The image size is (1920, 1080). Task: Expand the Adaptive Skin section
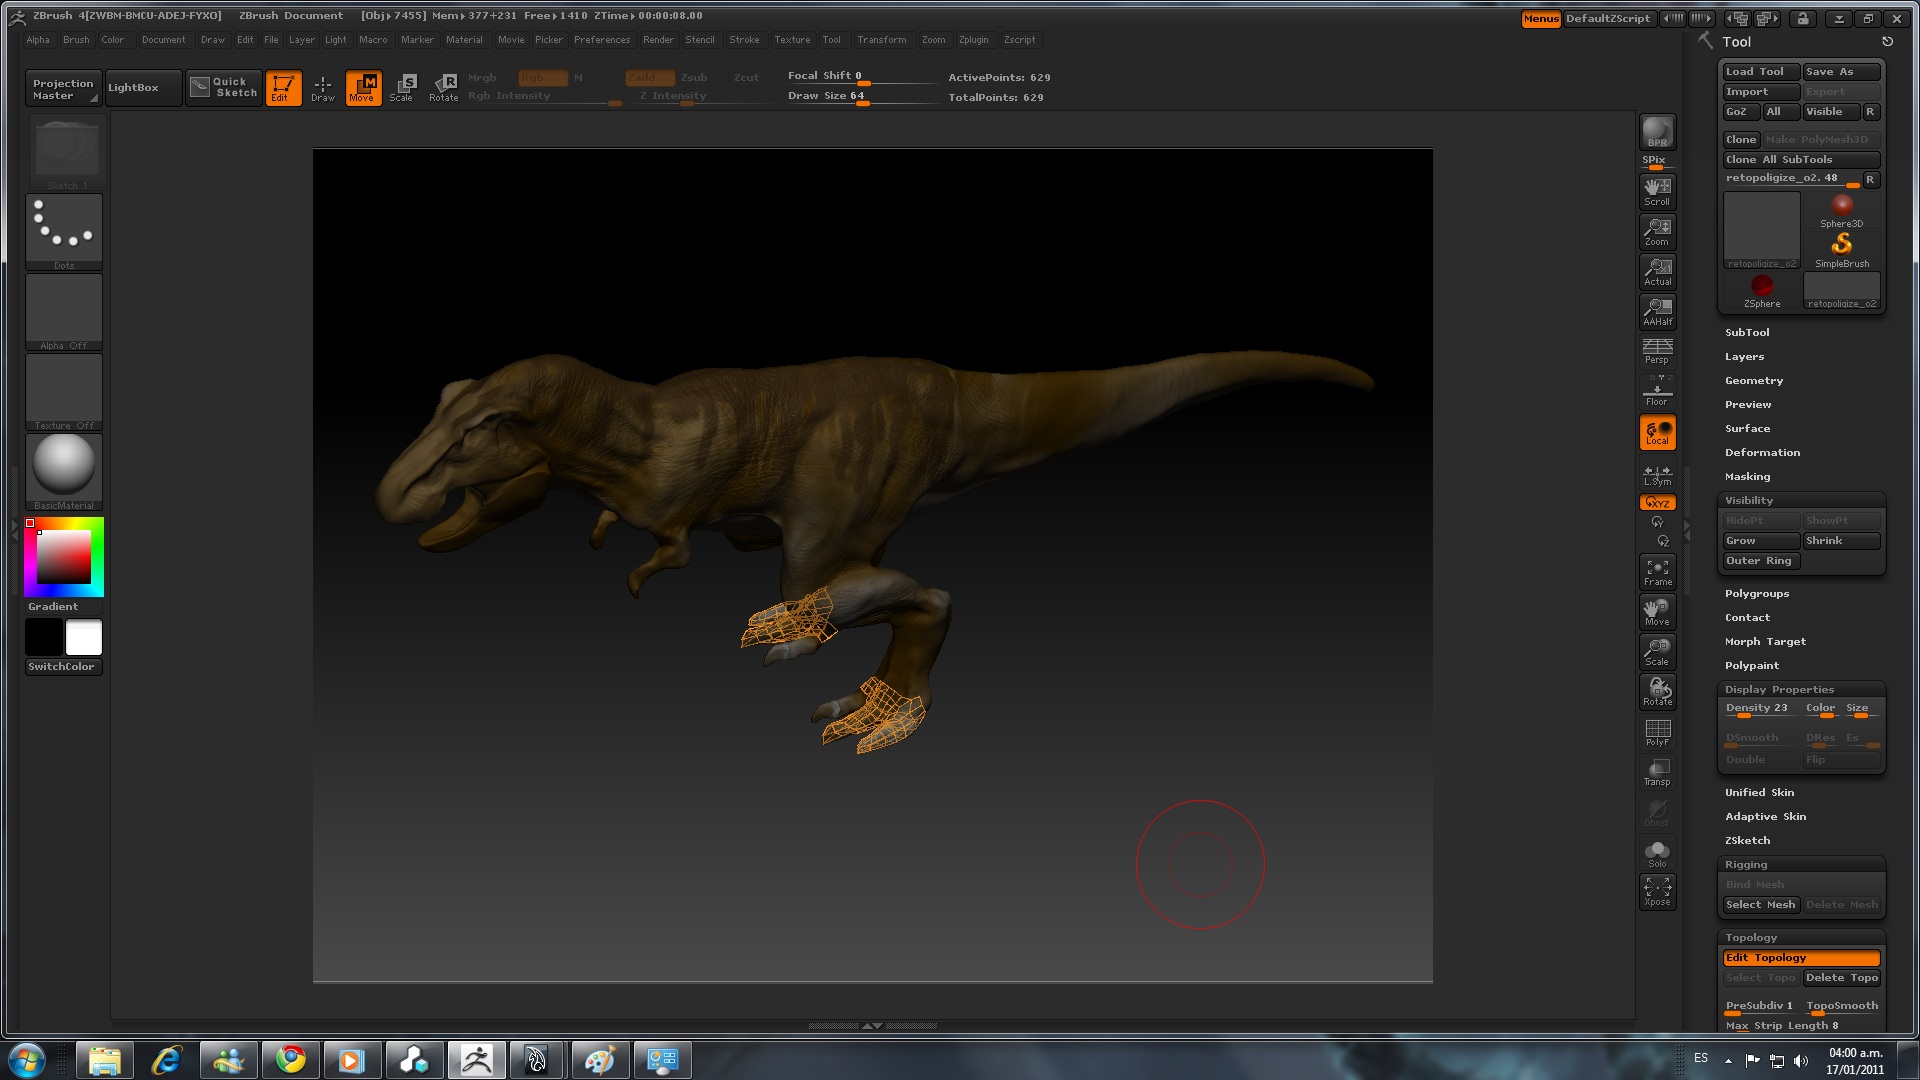point(1765,816)
